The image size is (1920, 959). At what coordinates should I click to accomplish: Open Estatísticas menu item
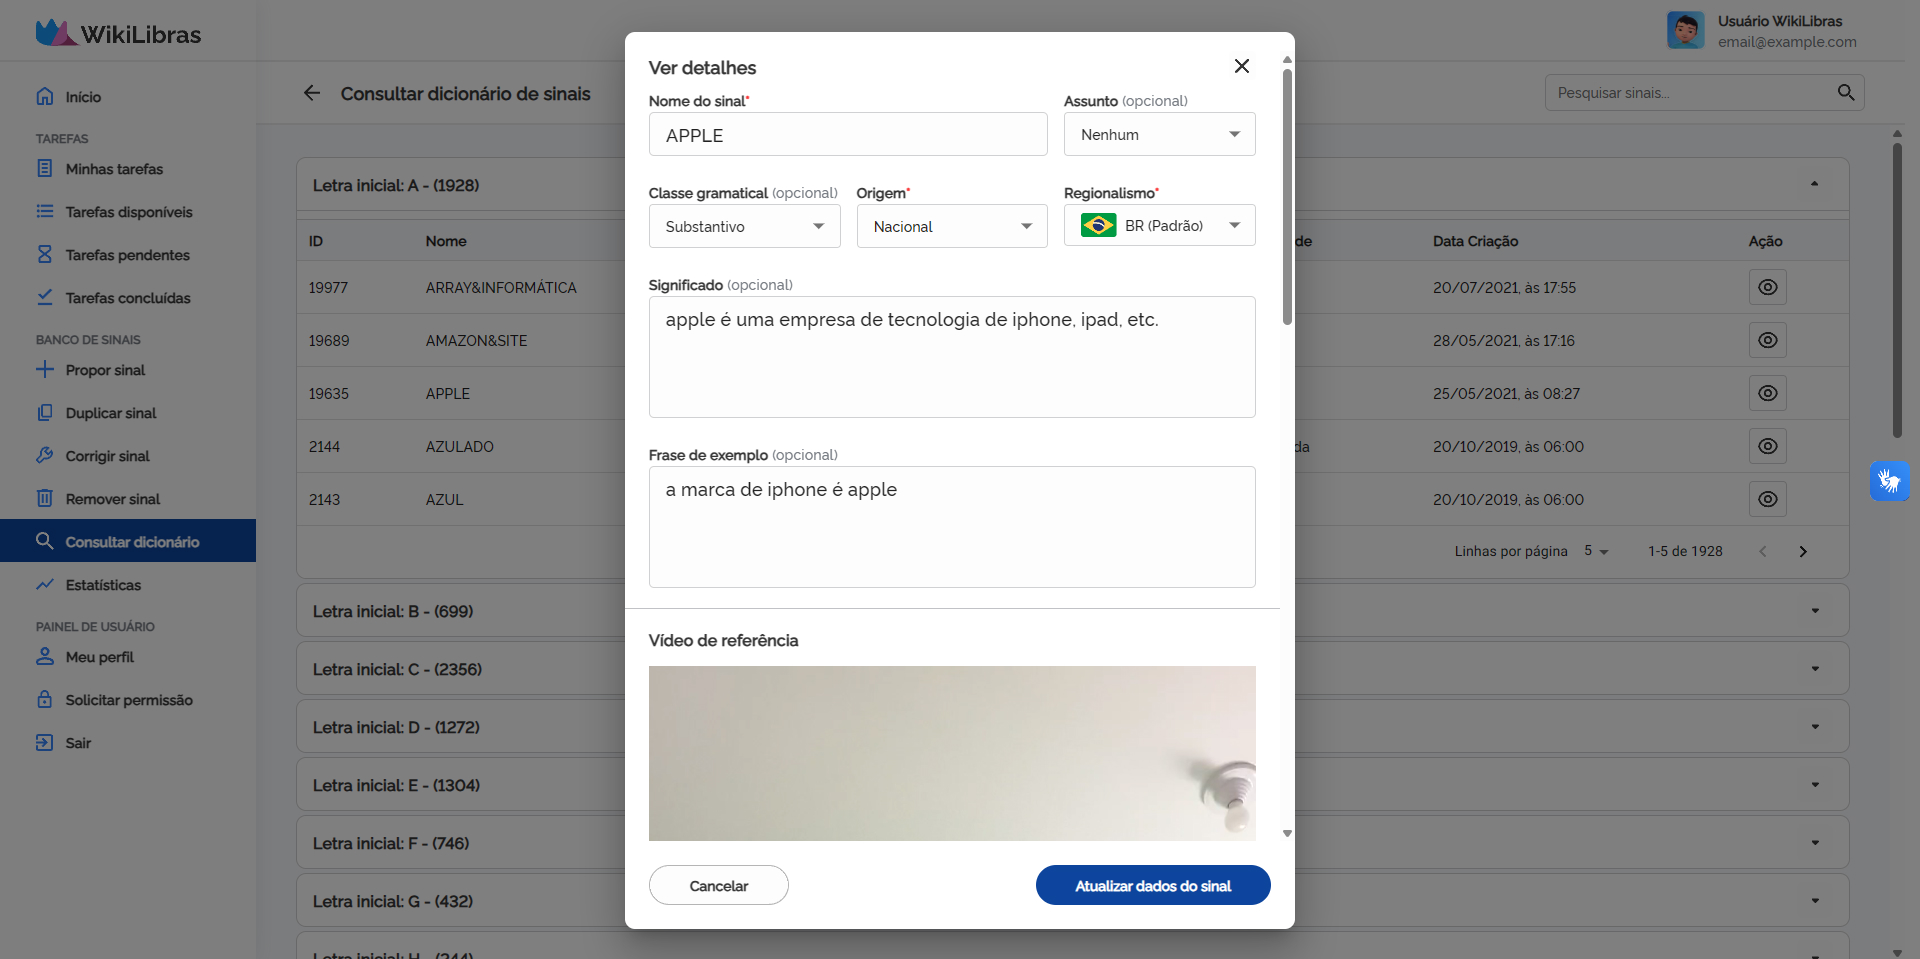click(x=128, y=585)
